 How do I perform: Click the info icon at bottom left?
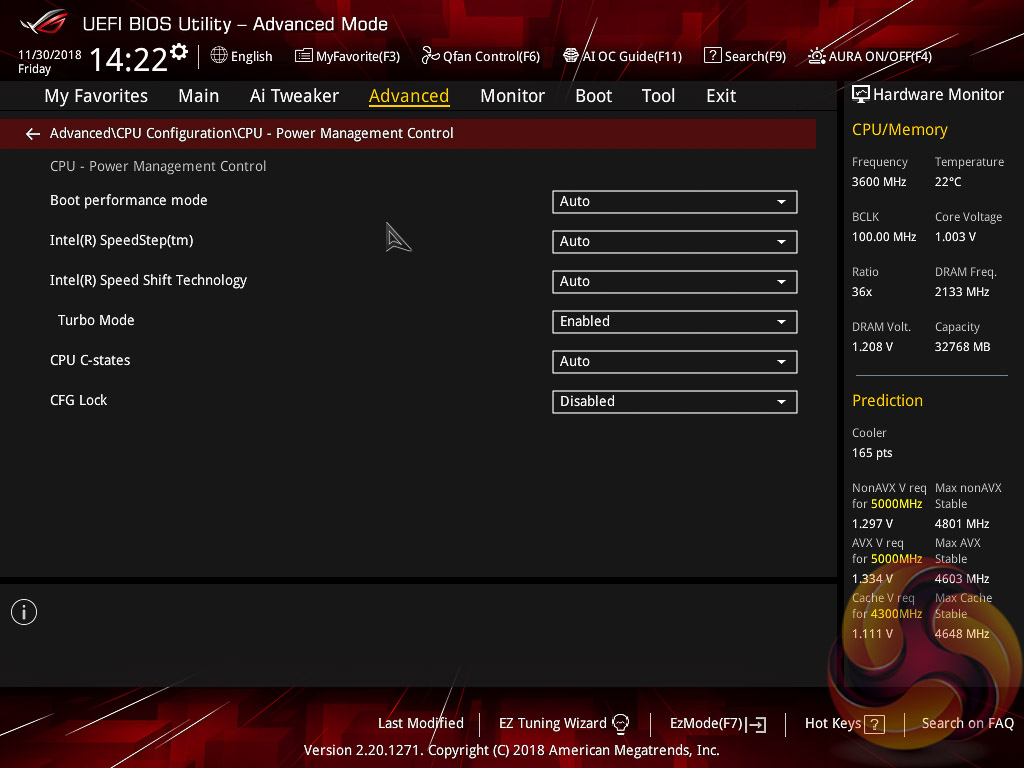[x=23, y=611]
